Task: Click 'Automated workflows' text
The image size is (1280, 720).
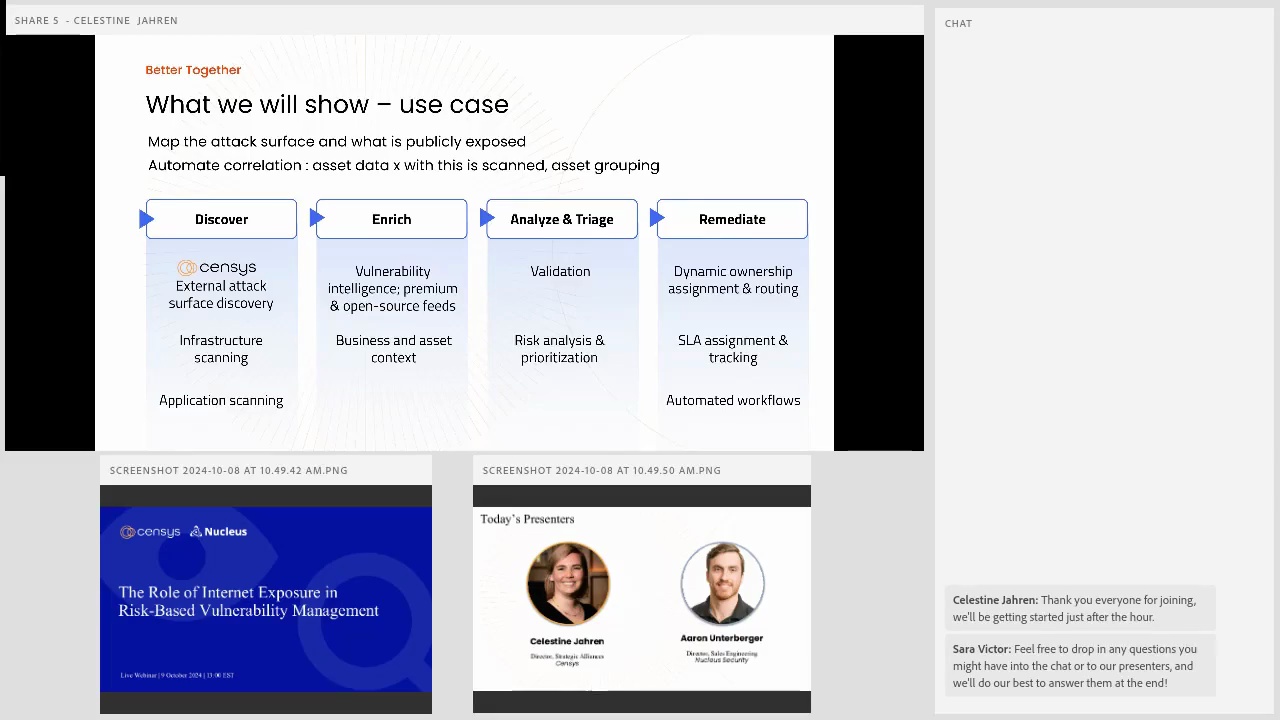Action: coord(733,401)
